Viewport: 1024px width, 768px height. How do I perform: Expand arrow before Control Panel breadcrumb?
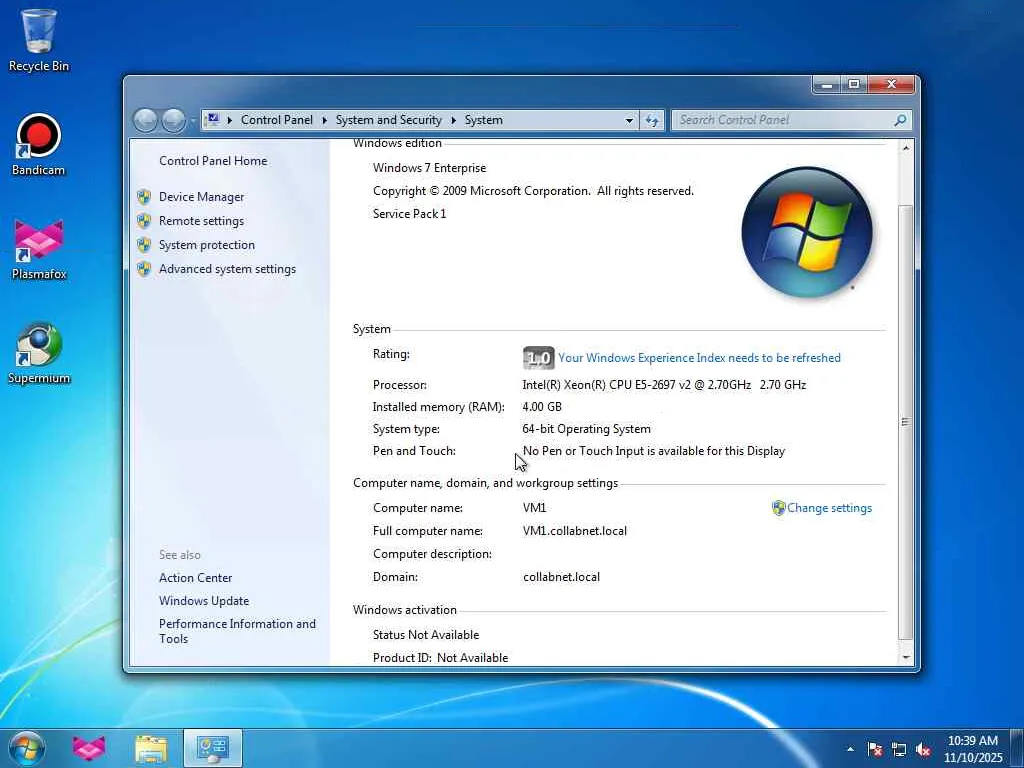(x=230, y=120)
